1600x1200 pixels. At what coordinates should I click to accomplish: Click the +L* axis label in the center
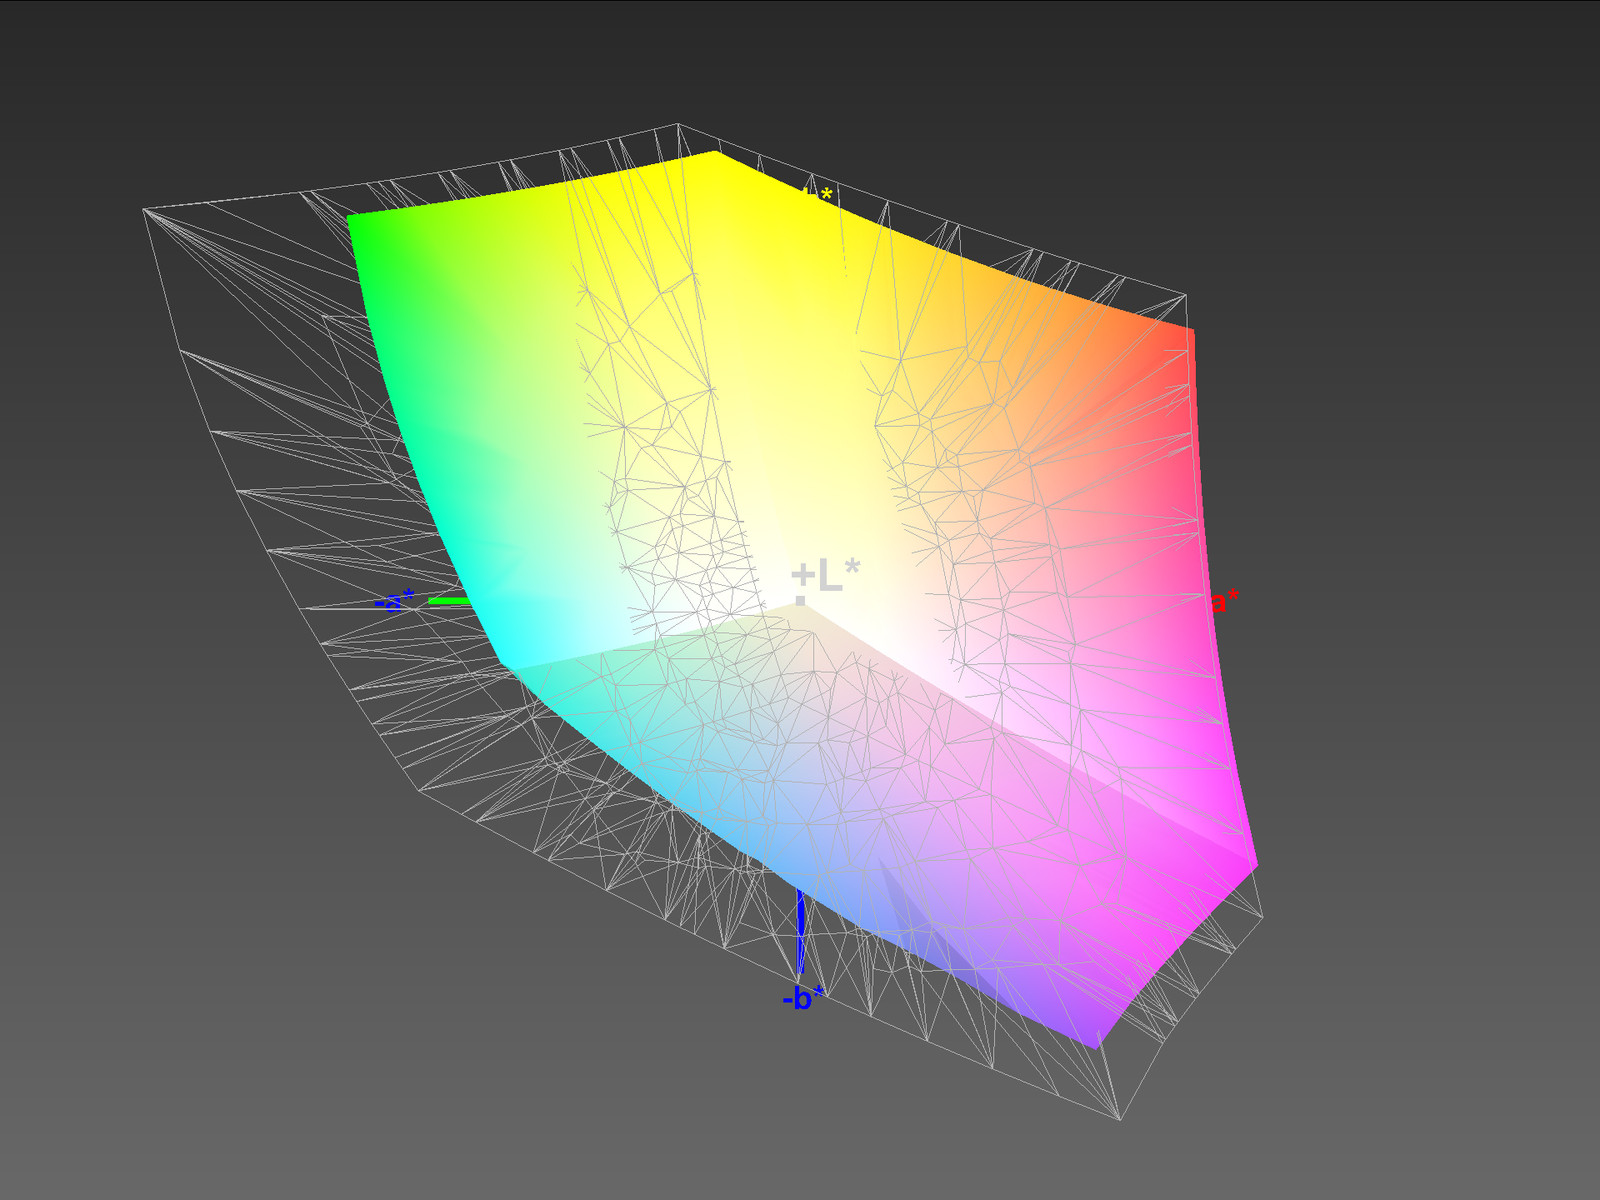pos(825,577)
